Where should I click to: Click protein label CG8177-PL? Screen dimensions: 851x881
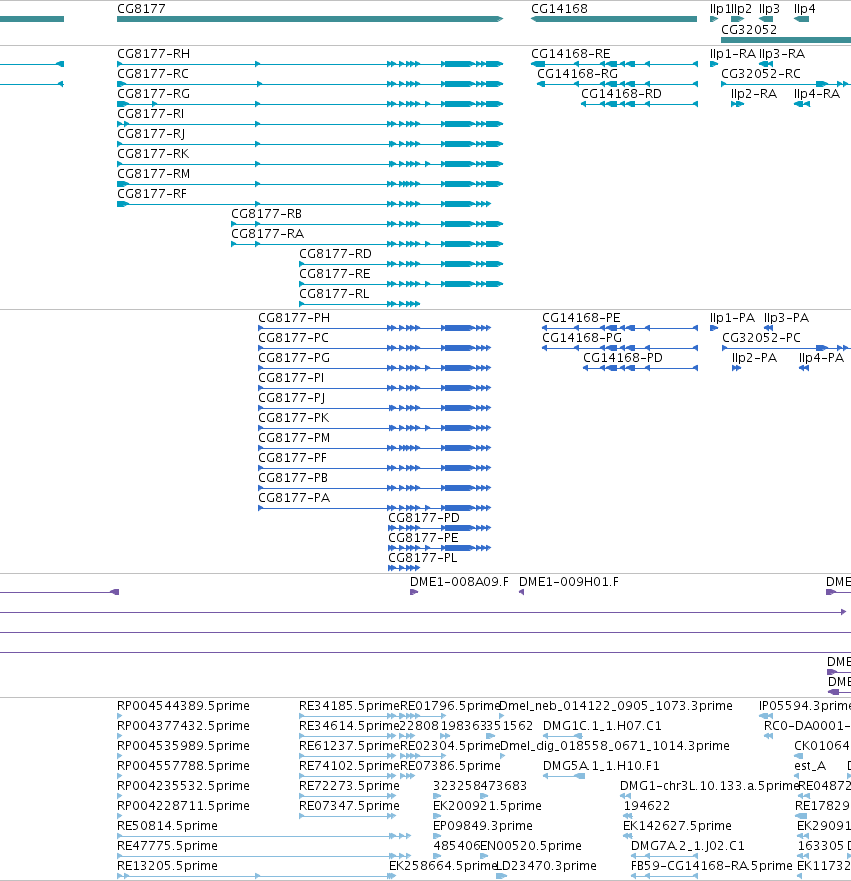tap(422, 558)
